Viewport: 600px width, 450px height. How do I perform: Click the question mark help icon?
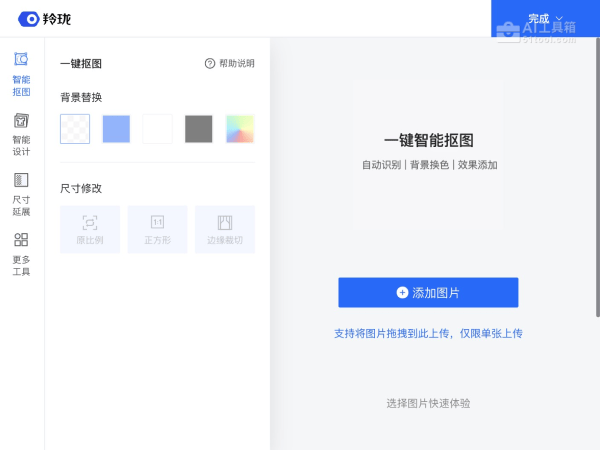click(210, 63)
